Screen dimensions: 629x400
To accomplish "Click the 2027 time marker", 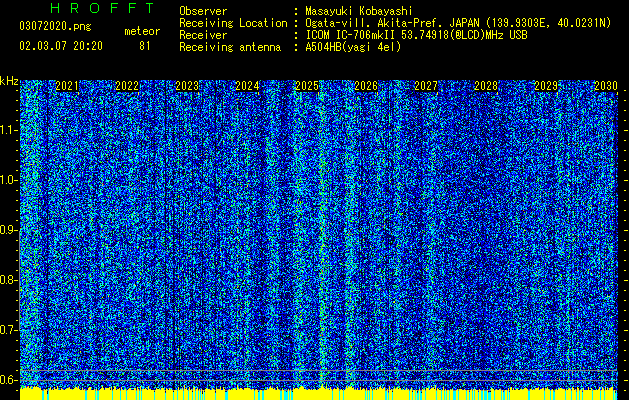I will [426, 86].
